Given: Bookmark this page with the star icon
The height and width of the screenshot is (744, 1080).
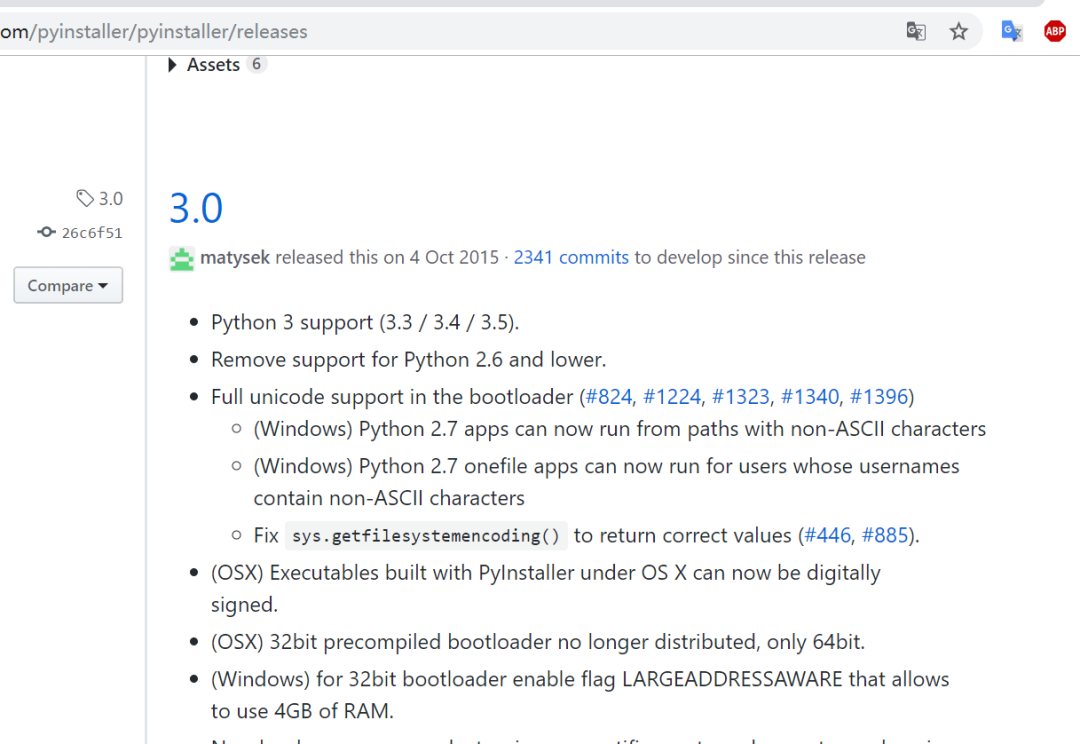Looking at the screenshot, I should coord(959,31).
